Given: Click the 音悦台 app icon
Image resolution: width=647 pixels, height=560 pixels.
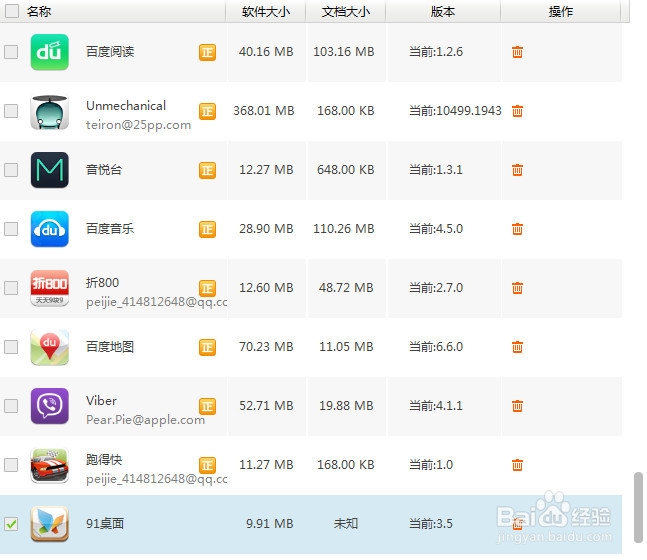Looking at the screenshot, I should (x=50, y=170).
